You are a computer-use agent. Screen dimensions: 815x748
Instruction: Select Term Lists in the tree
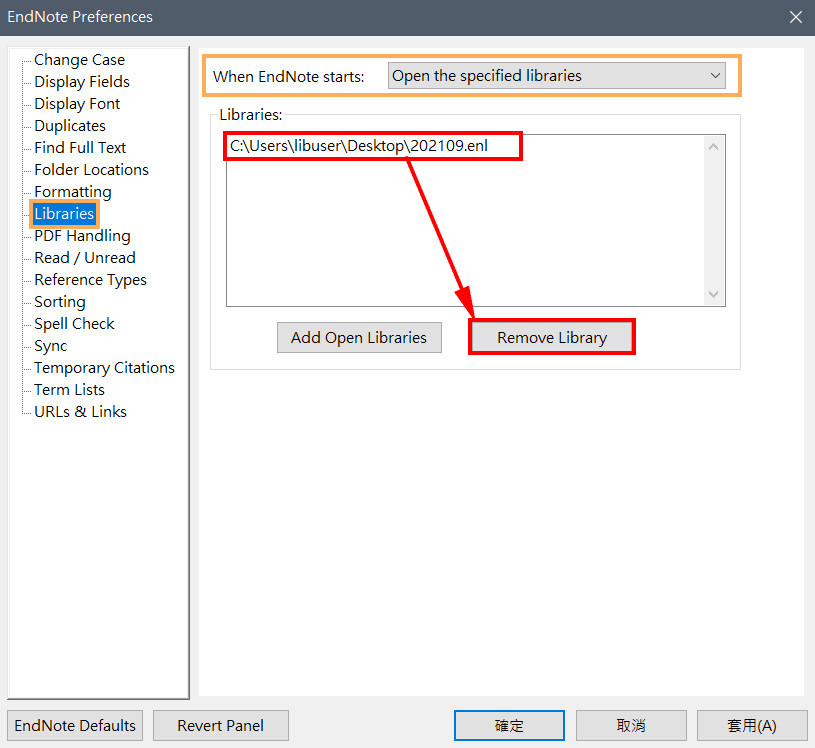click(69, 390)
